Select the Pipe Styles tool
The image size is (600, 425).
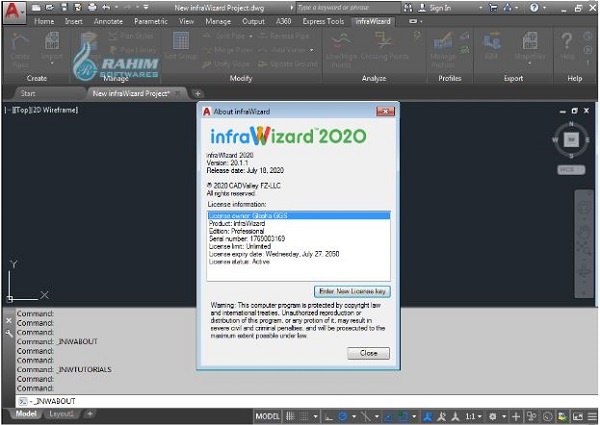[x=131, y=36]
